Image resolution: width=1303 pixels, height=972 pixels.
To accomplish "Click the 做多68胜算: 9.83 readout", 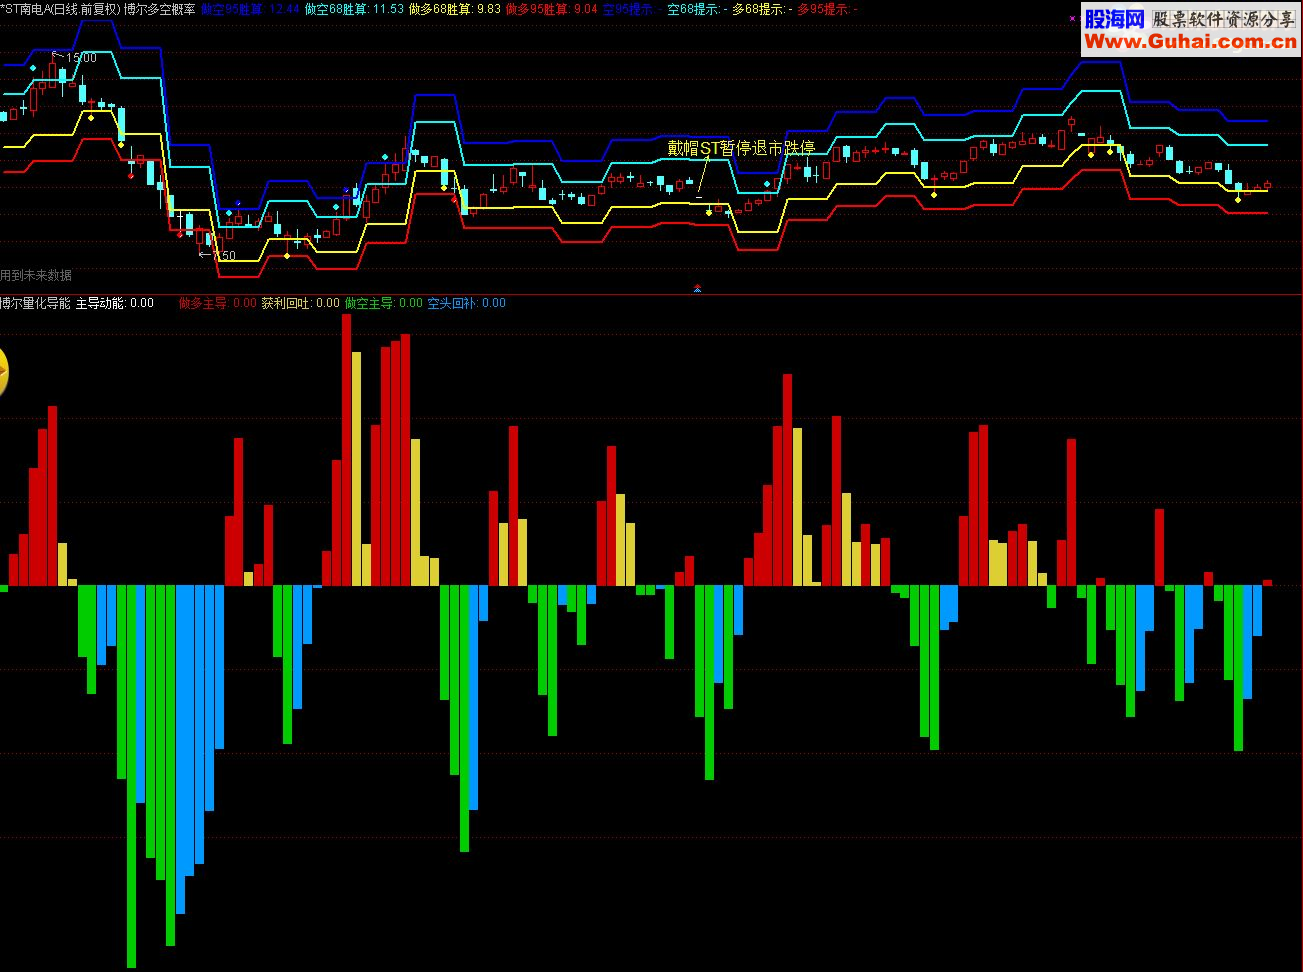I will pos(455,9).
